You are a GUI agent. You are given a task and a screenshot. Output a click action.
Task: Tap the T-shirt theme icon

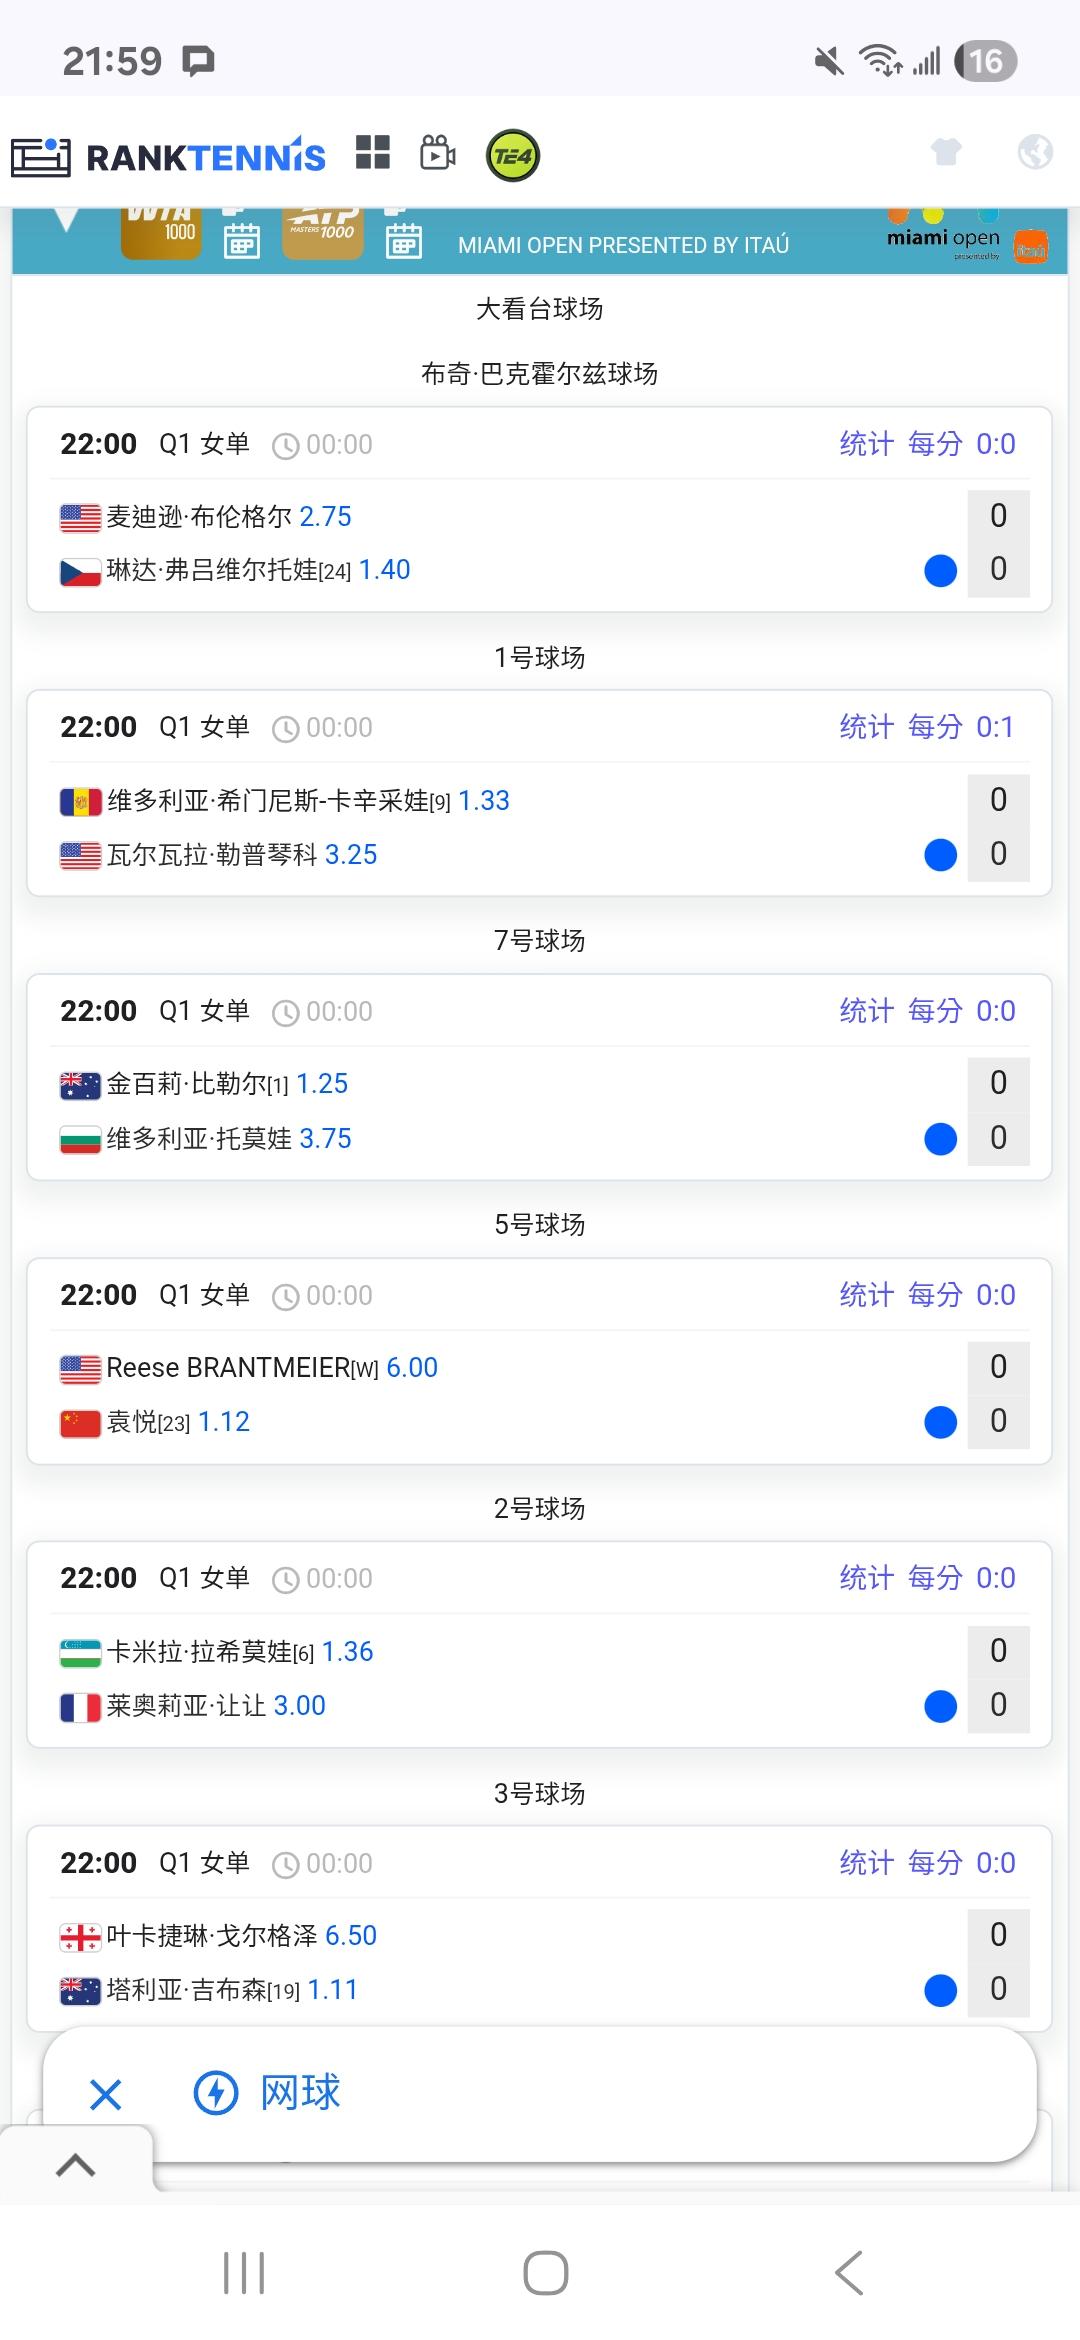946,152
